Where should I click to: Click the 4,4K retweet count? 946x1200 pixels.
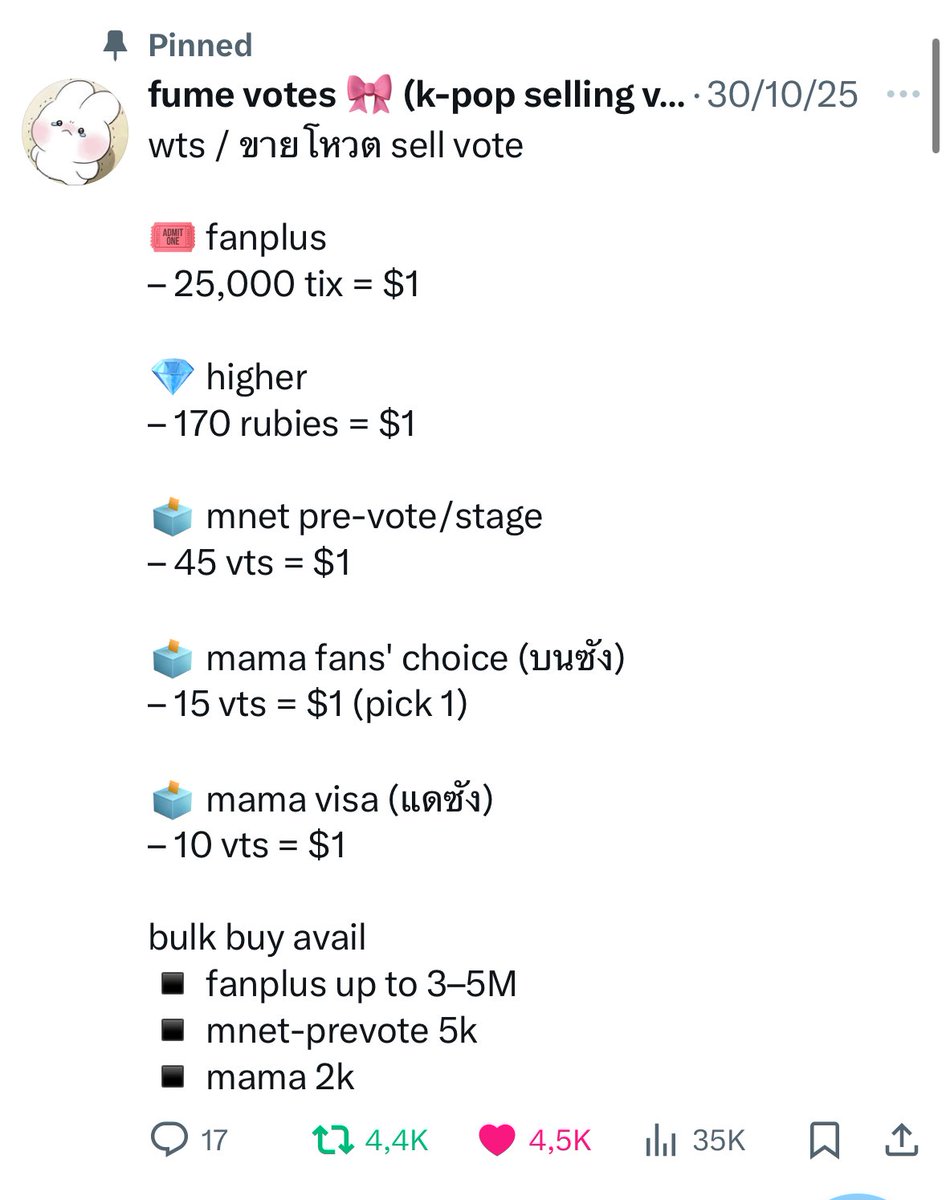click(x=396, y=1139)
